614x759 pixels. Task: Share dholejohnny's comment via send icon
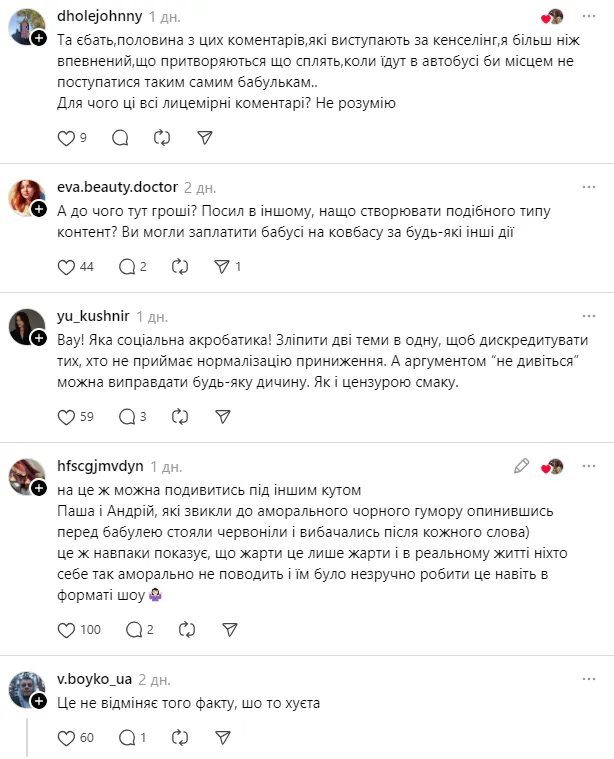click(204, 138)
